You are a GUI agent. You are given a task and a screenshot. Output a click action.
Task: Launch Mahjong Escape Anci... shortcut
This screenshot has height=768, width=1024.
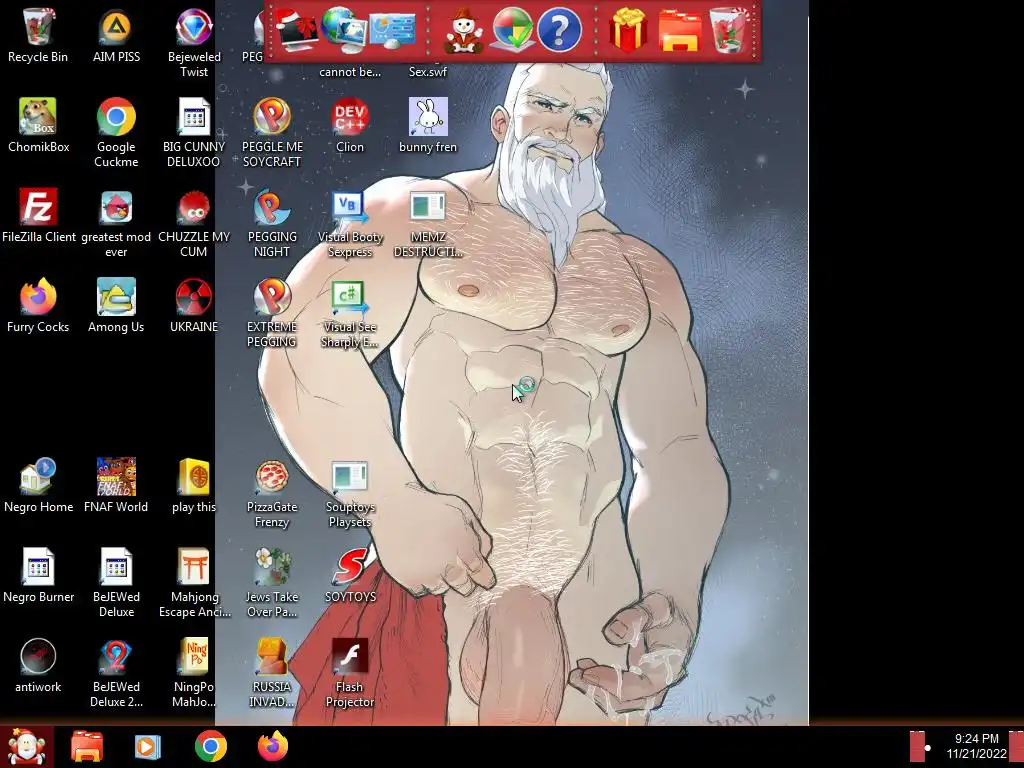click(x=194, y=583)
